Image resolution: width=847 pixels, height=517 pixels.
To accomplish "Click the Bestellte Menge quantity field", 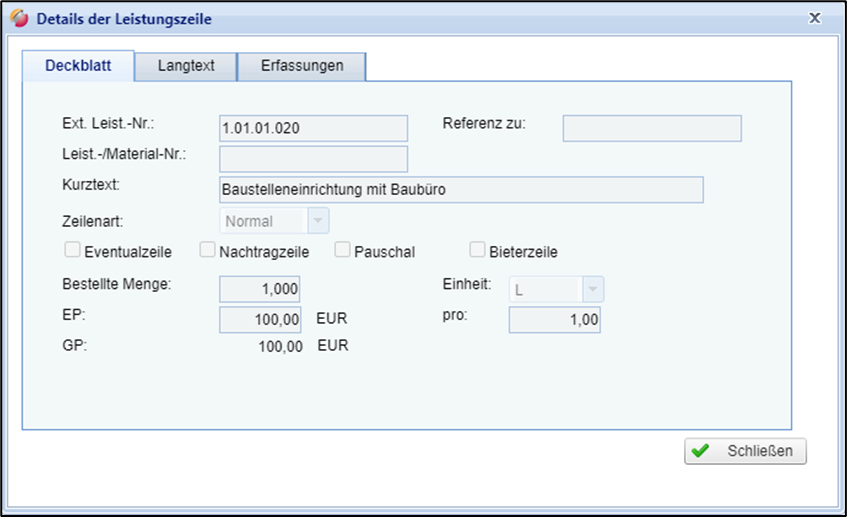I will click(260, 289).
